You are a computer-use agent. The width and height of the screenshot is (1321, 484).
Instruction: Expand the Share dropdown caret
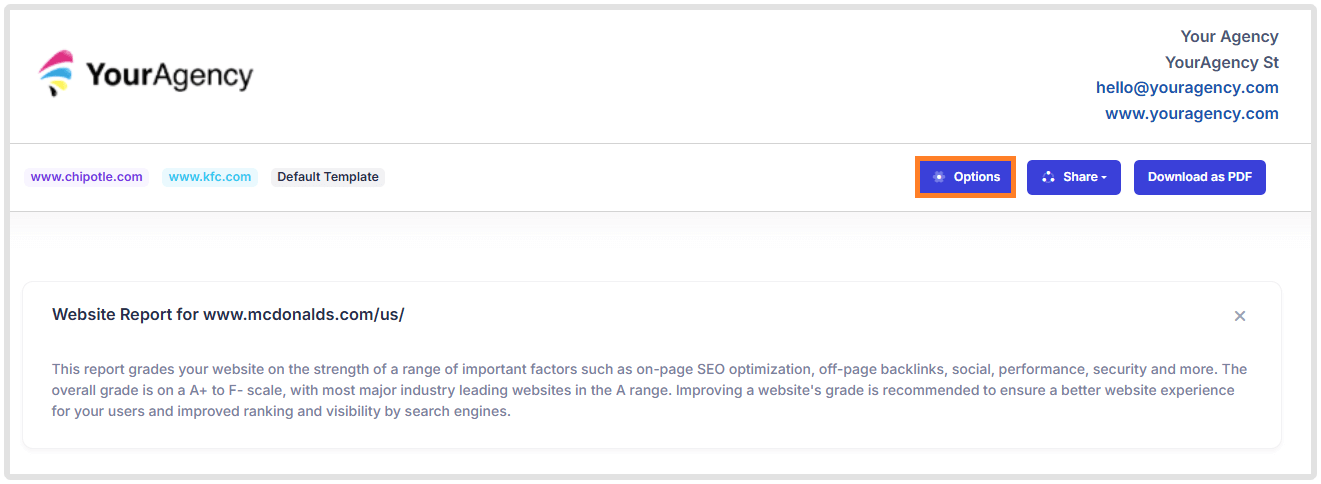coord(1104,178)
